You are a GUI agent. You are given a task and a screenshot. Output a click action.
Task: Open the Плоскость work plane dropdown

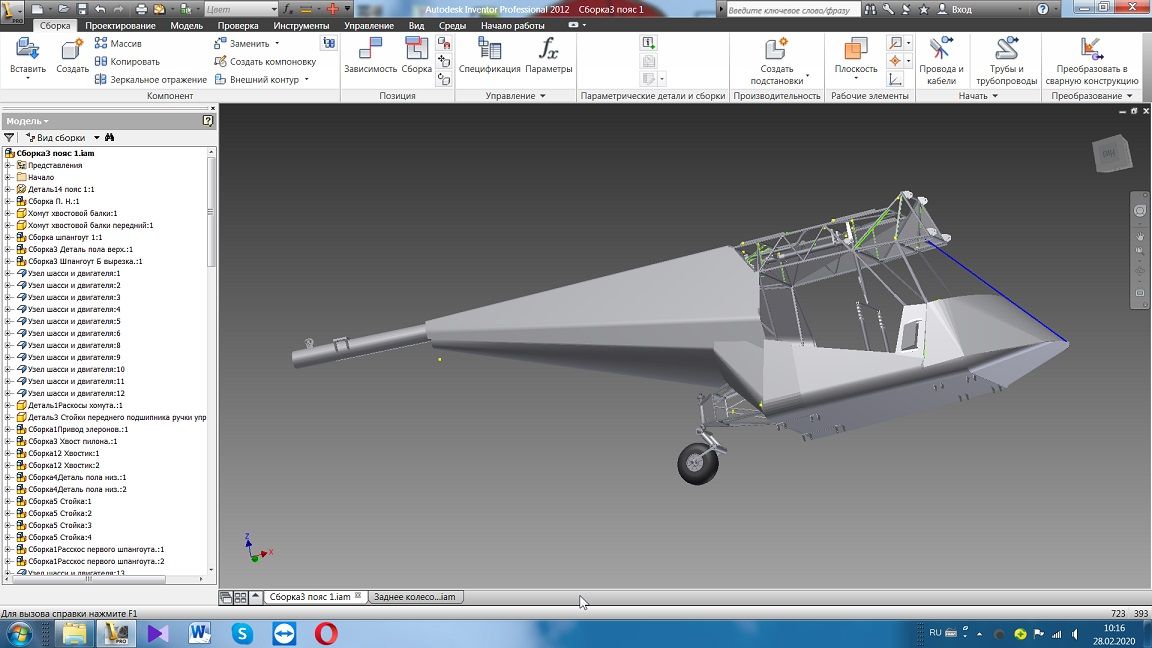(x=856, y=77)
